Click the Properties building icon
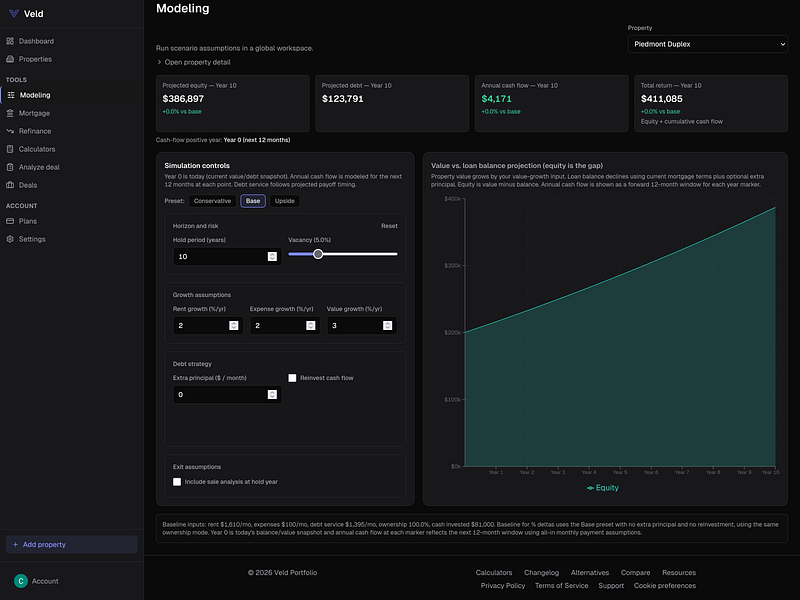 point(10,59)
